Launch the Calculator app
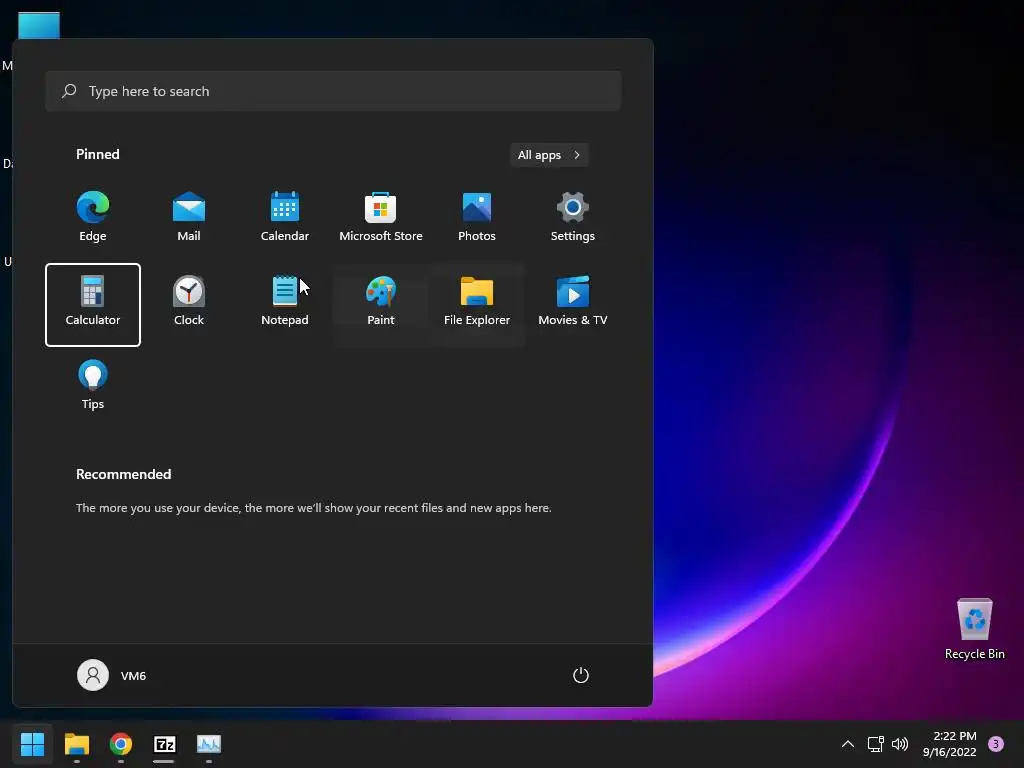The height and width of the screenshot is (768, 1024). tap(93, 304)
